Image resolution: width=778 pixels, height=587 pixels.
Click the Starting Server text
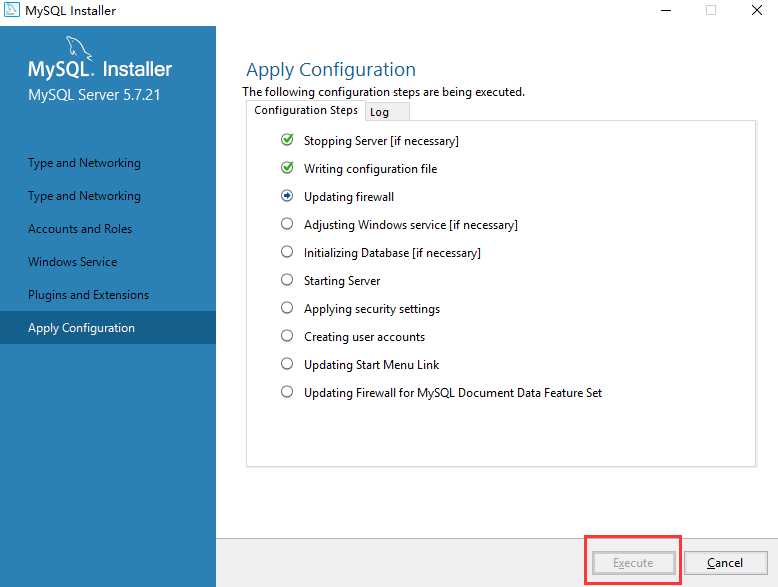(342, 281)
